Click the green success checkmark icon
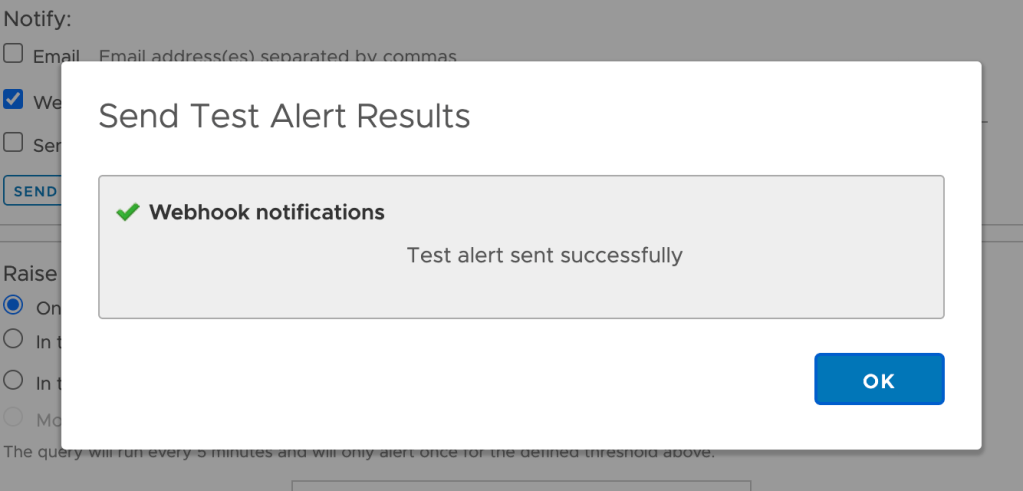This screenshot has width=1023, height=491. [127, 212]
